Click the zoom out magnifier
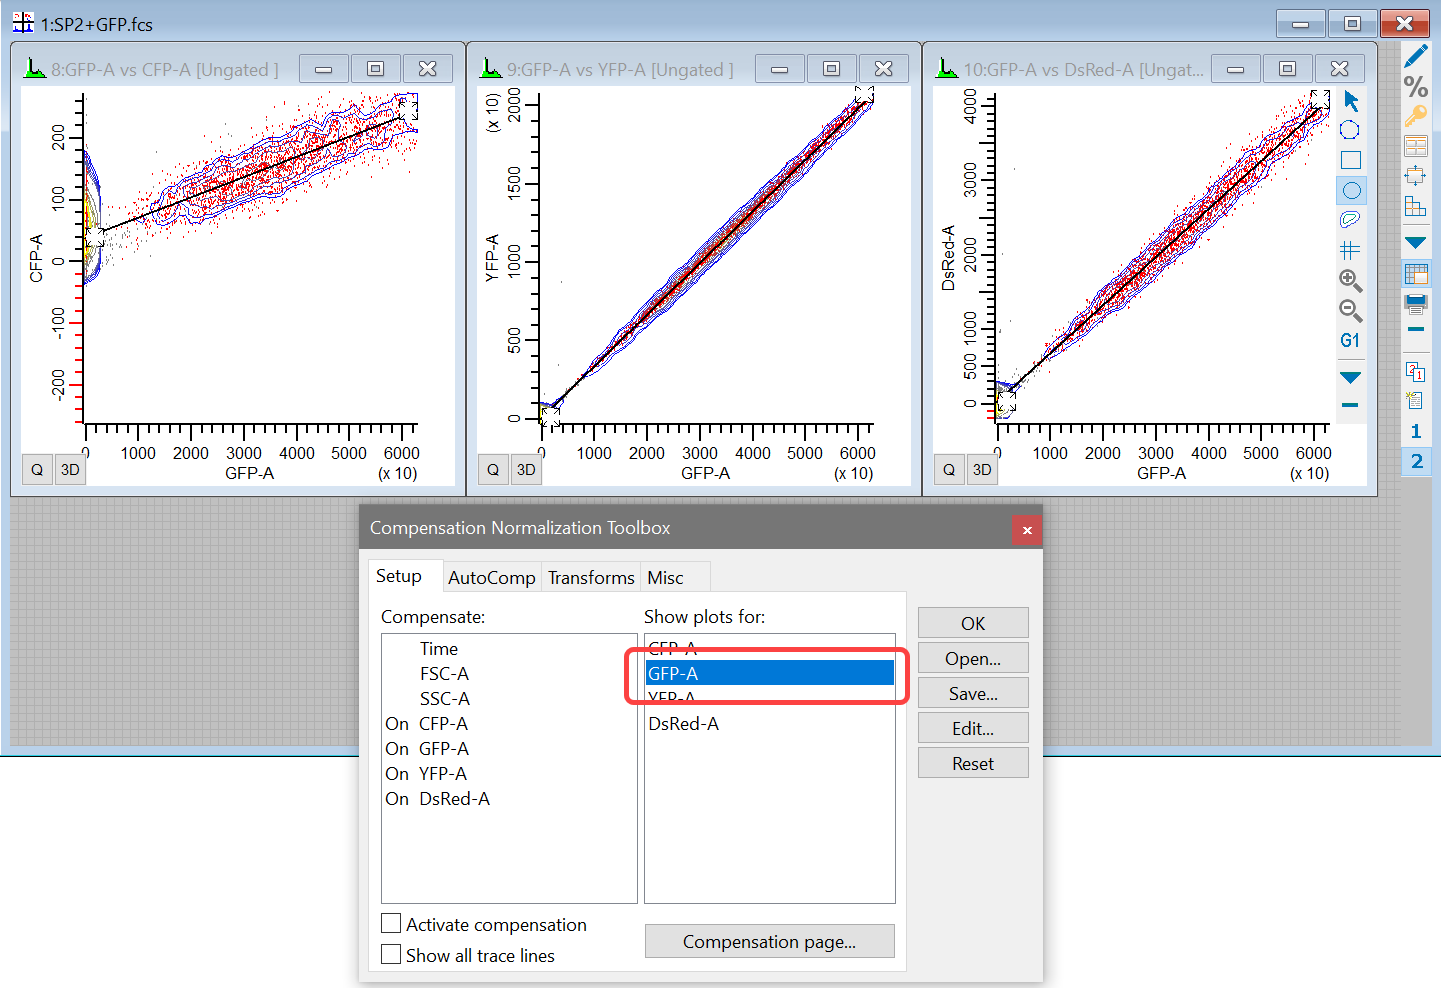Screen dimensions: 1441x988 [x=1351, y=311]
